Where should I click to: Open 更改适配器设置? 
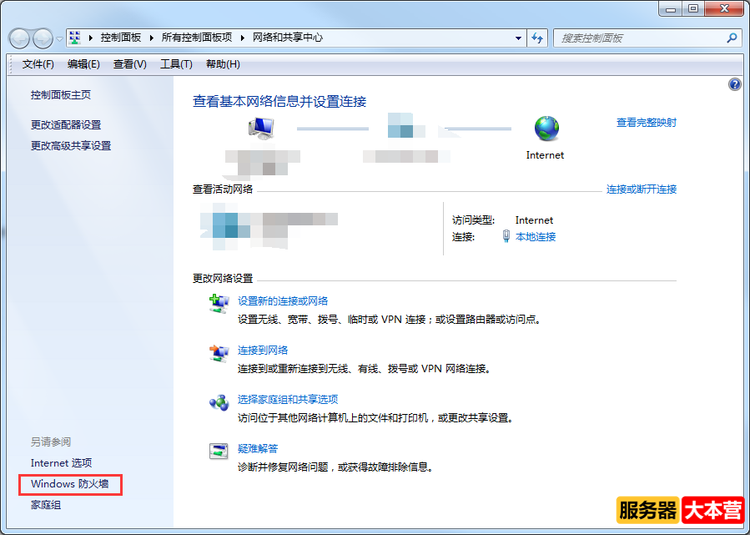click(66, 125)
